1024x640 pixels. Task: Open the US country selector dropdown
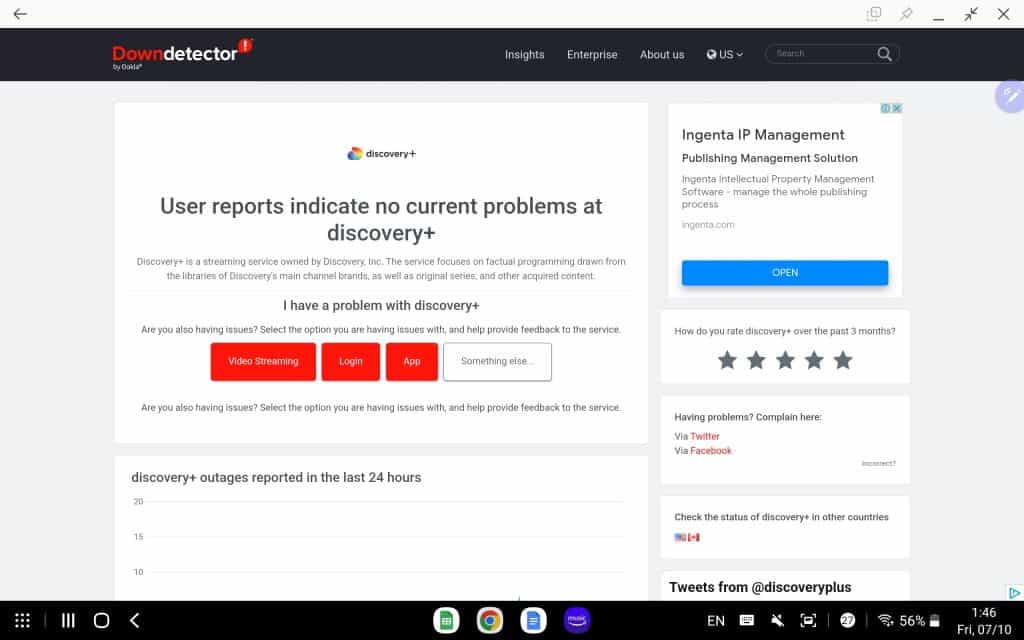point(725,55)
